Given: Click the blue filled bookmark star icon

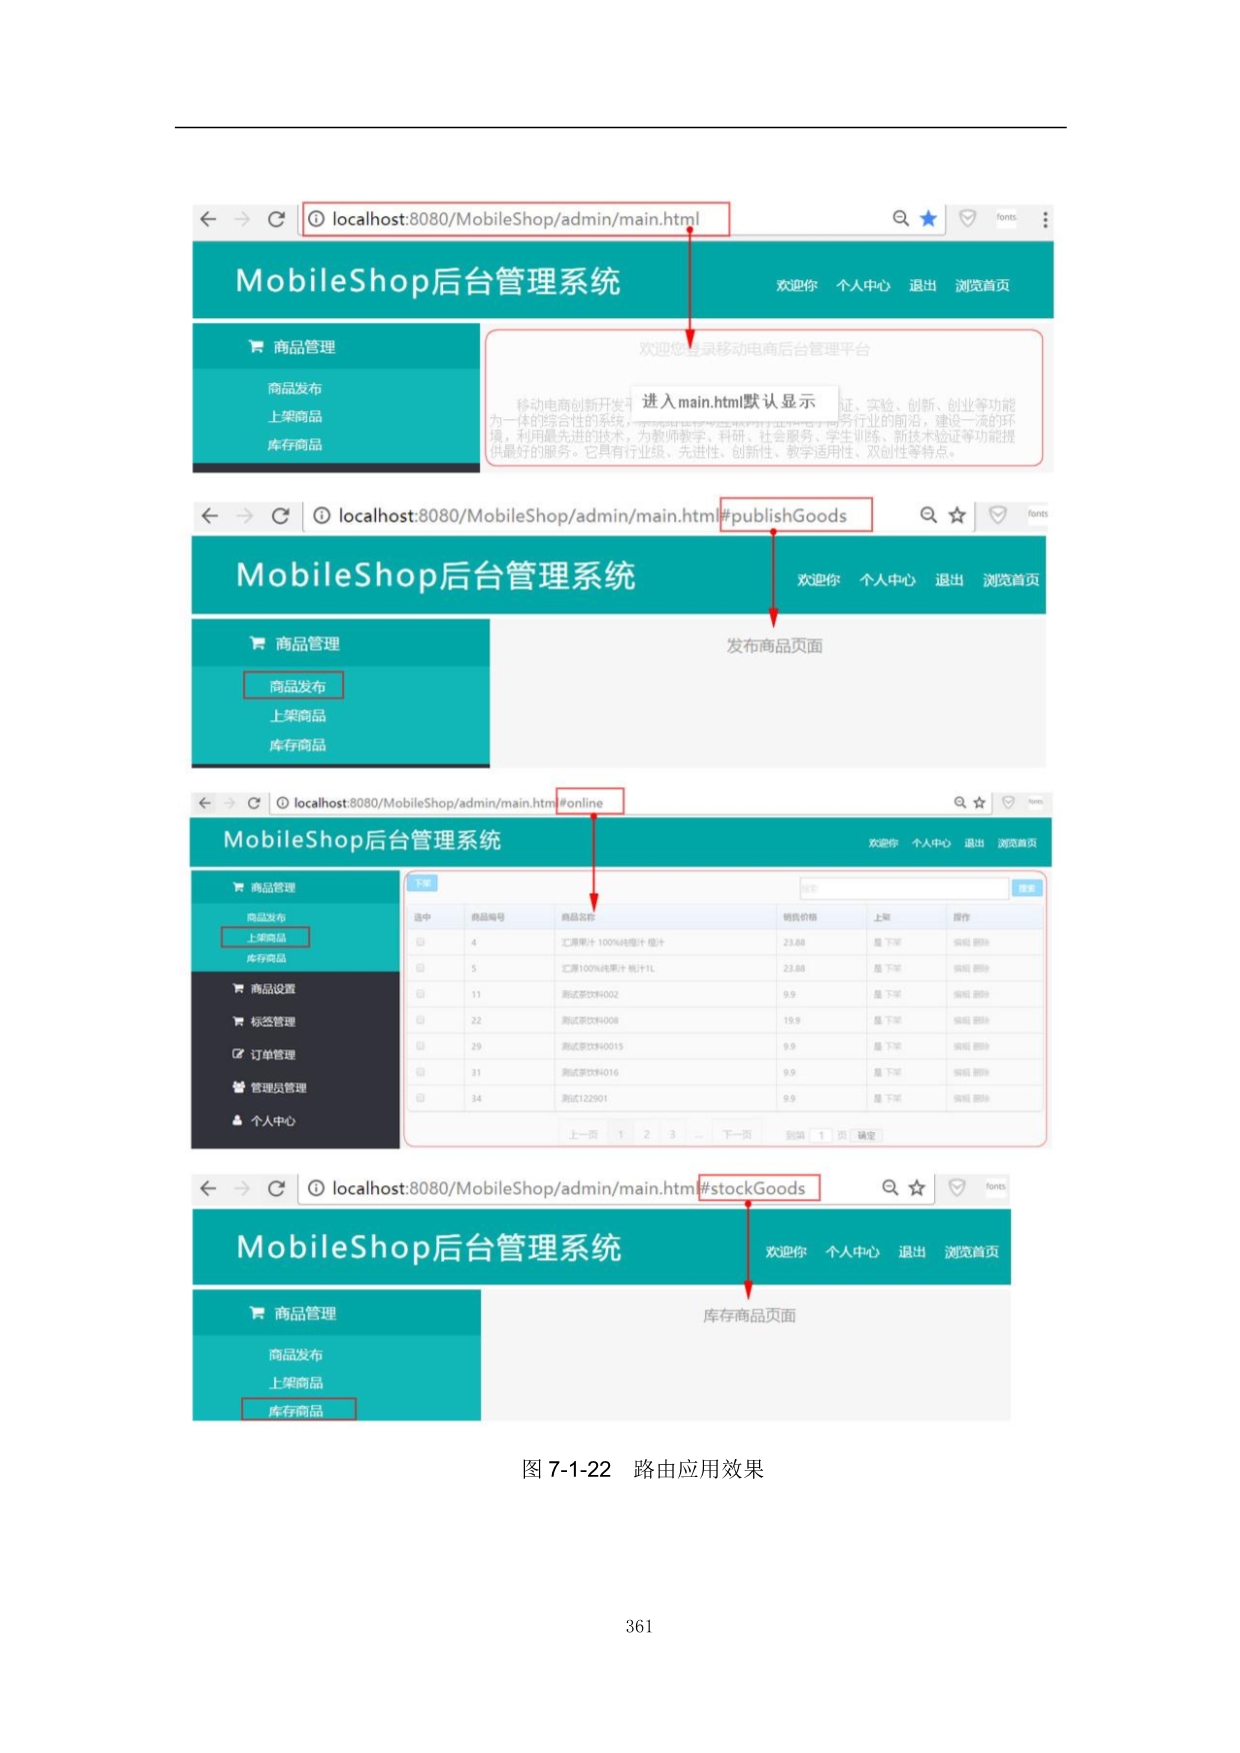Looking at the screenshot, I should click(x=928, y=219).
